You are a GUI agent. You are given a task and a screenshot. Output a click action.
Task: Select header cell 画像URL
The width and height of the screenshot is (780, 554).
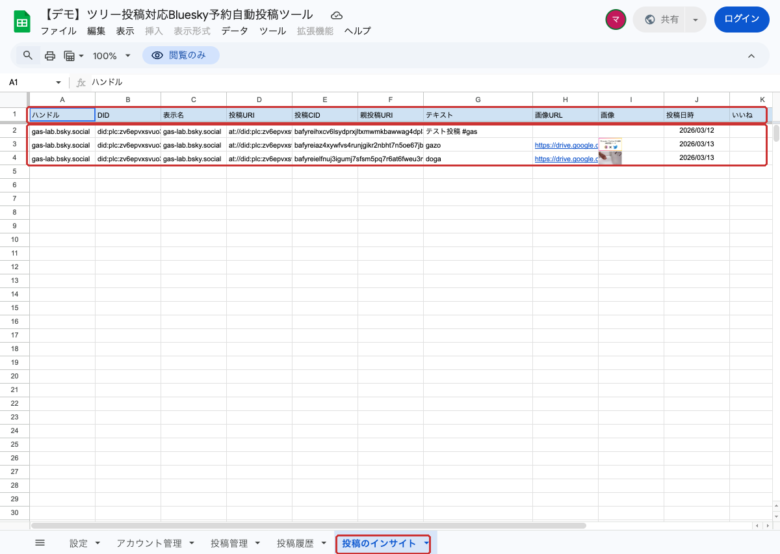[565, 115]
